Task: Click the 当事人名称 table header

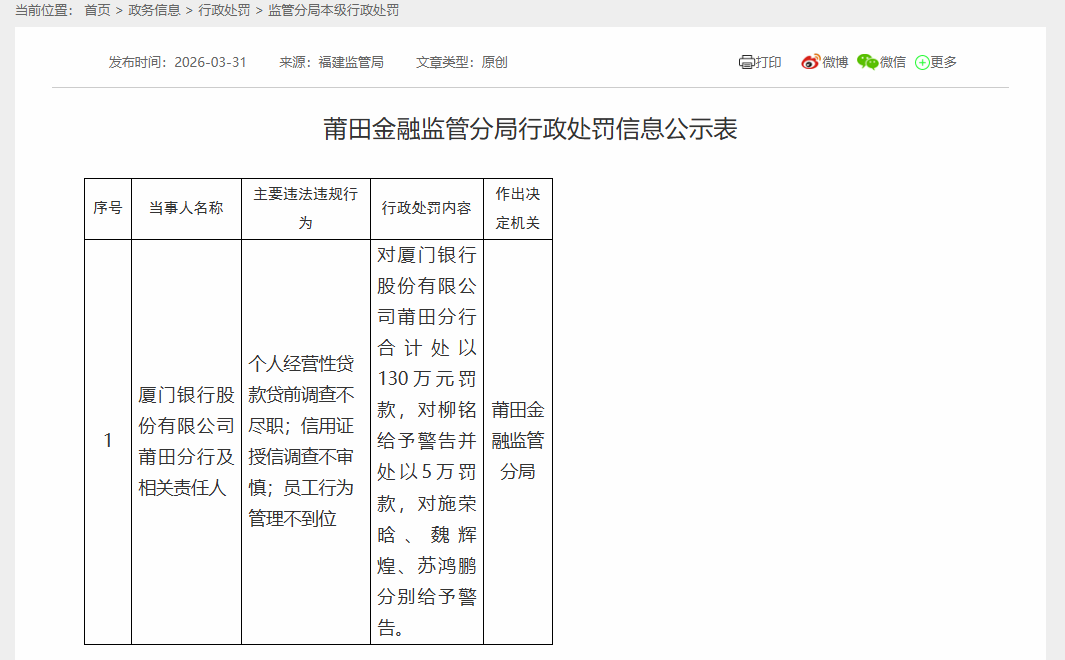Action: tap(186, 208)
